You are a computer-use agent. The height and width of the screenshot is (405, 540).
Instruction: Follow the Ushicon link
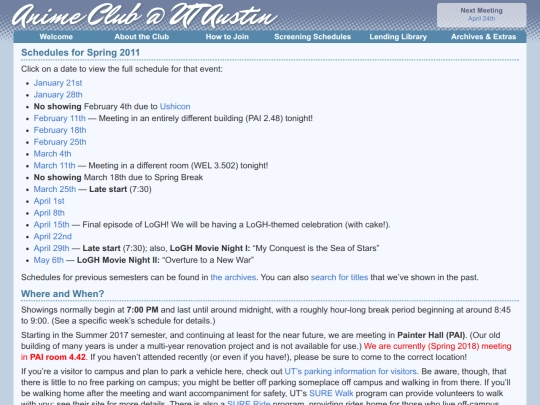tap(175, 106)
